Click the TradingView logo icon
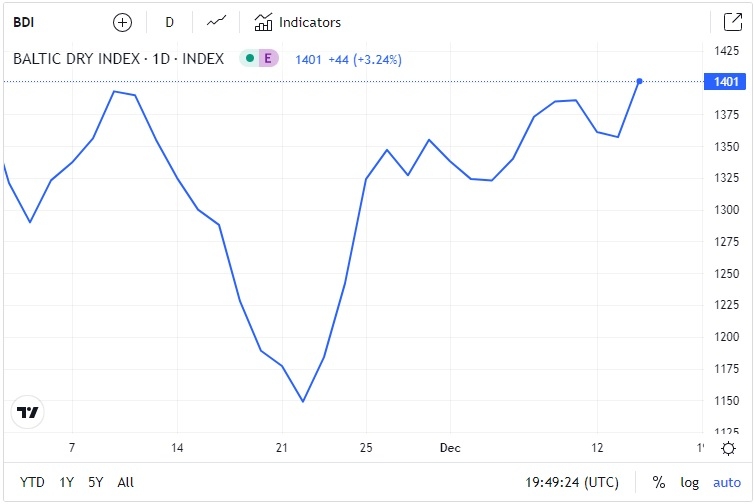754x504 pixels. click(28, 412)
